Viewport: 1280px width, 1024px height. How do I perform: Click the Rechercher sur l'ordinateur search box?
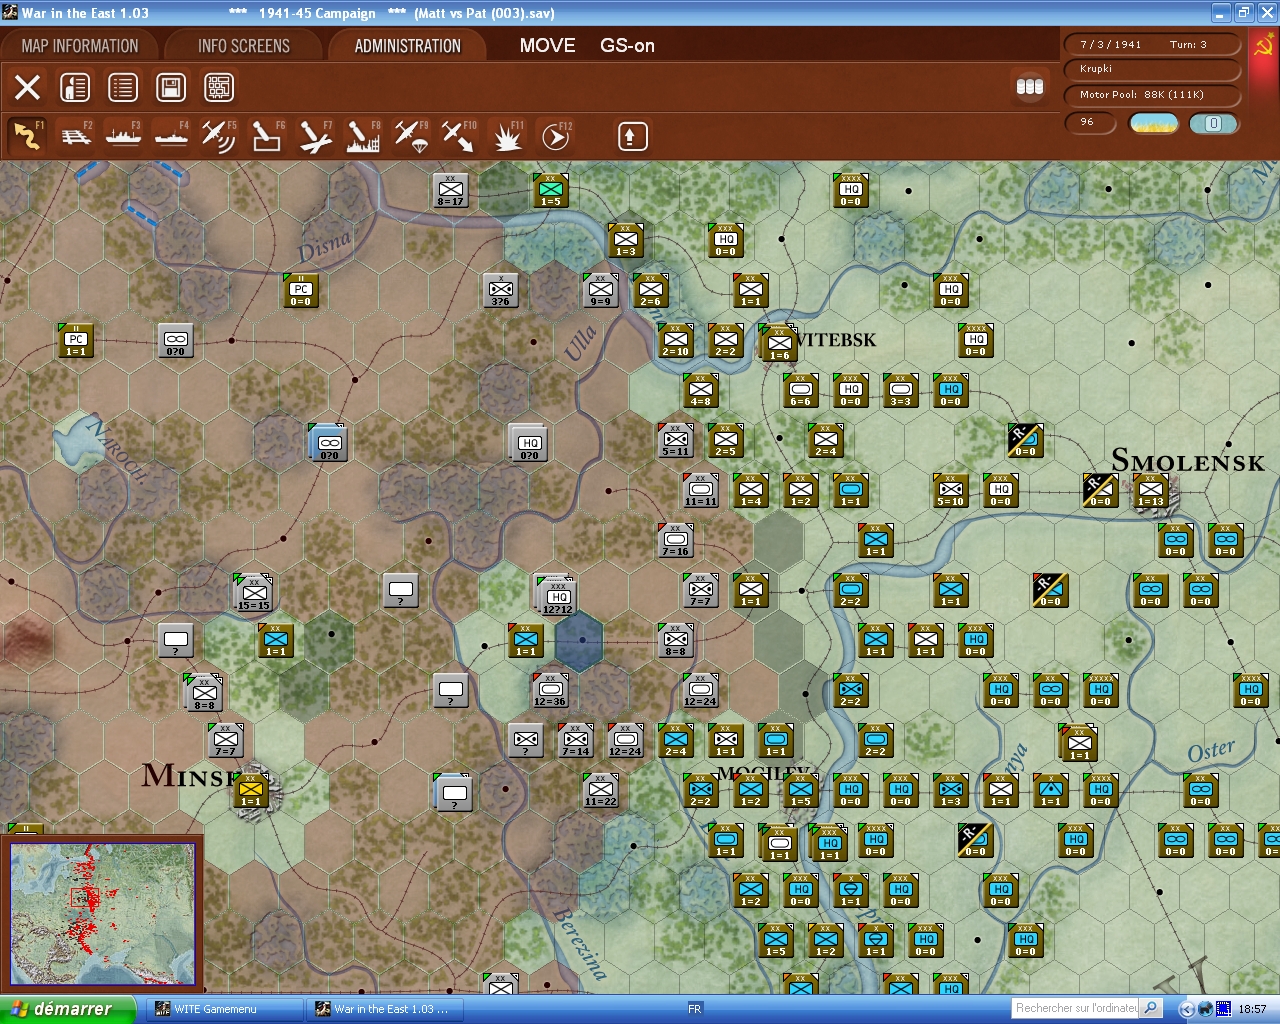tap(1076, 1008)
